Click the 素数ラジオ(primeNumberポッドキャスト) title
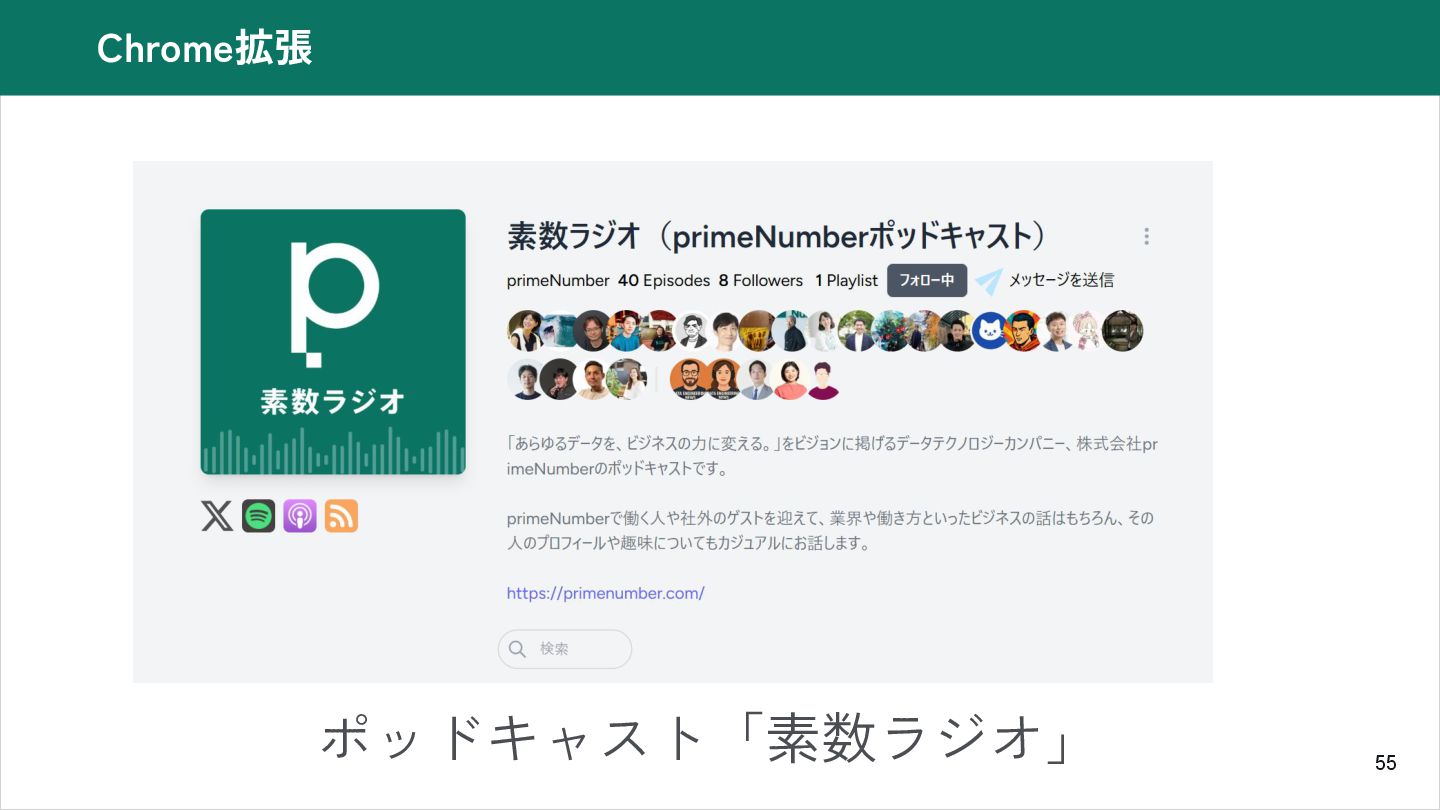The width and height of the screenshot is (1440, 810). point(778,237)
